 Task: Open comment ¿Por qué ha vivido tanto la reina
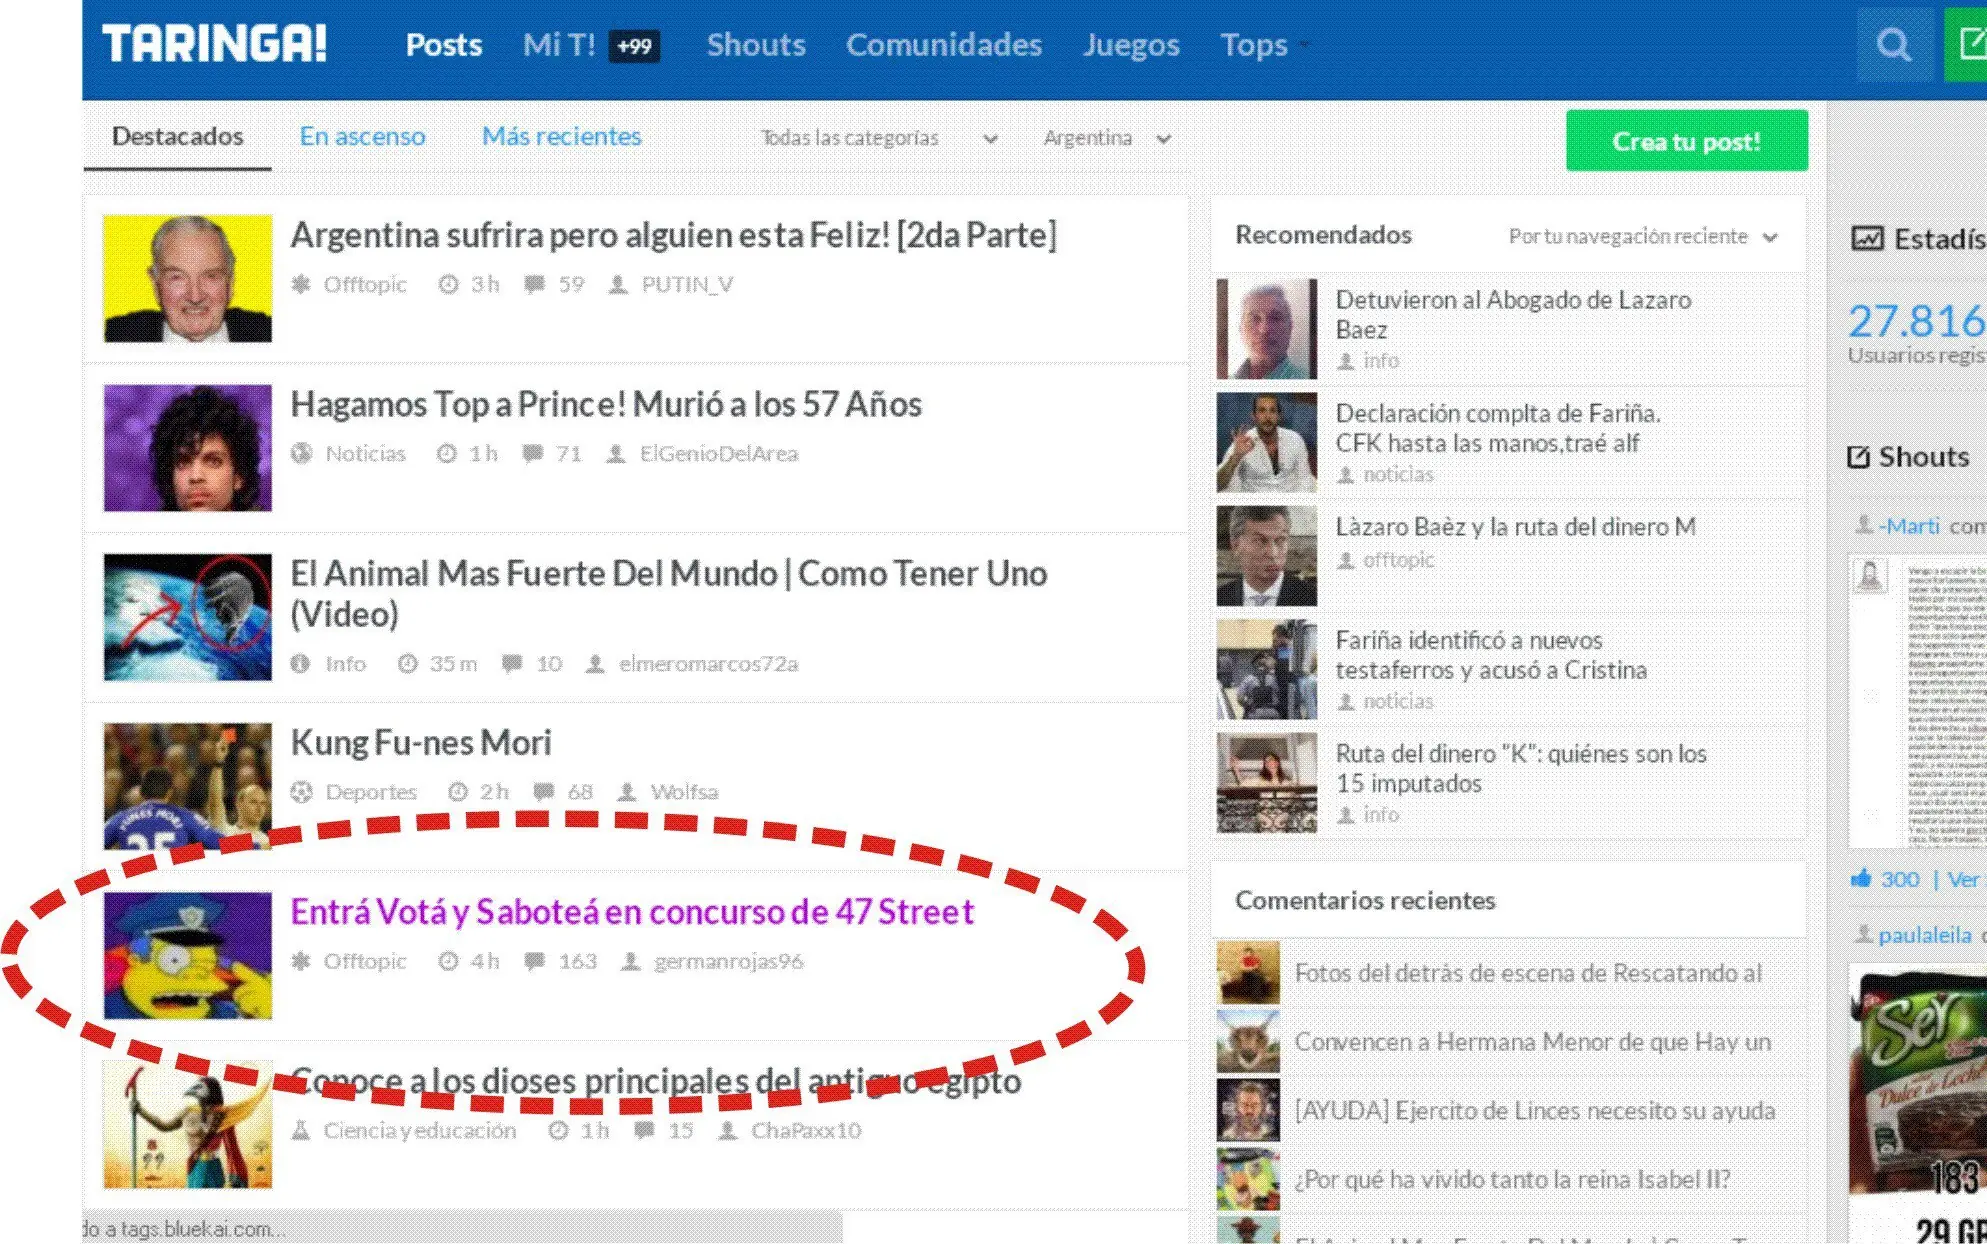click(x=1512, y=1179)
